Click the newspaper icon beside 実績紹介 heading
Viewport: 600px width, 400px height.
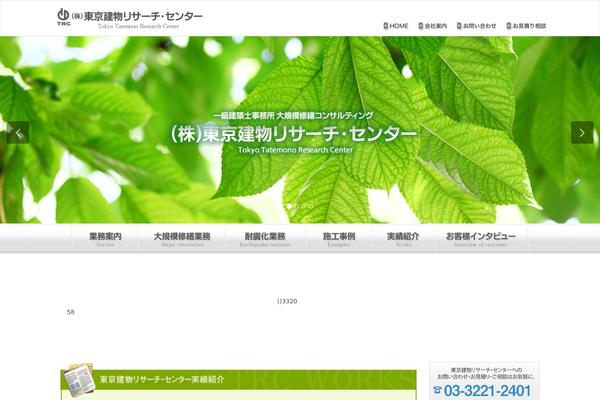[78, 380]
